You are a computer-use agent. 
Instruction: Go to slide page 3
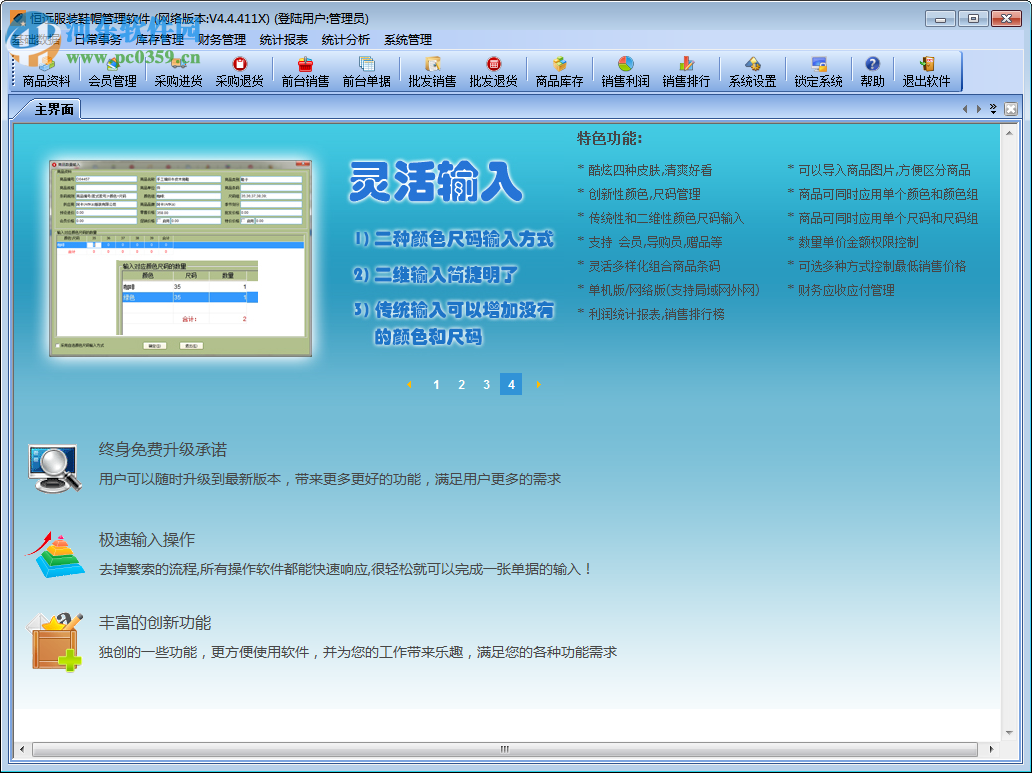pos(486,385)
